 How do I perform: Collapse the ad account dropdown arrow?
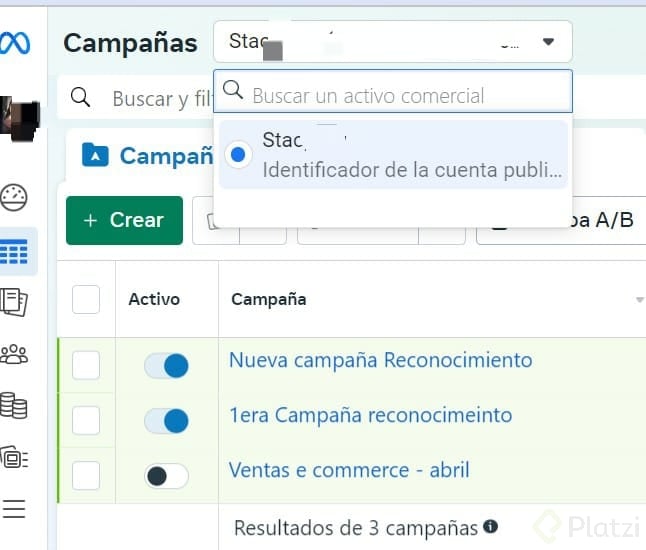548,42
